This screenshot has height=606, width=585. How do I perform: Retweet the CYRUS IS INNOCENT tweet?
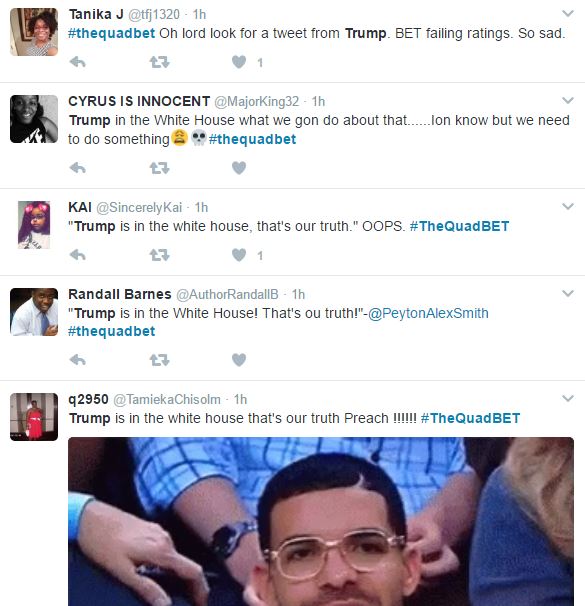[159, 168]
